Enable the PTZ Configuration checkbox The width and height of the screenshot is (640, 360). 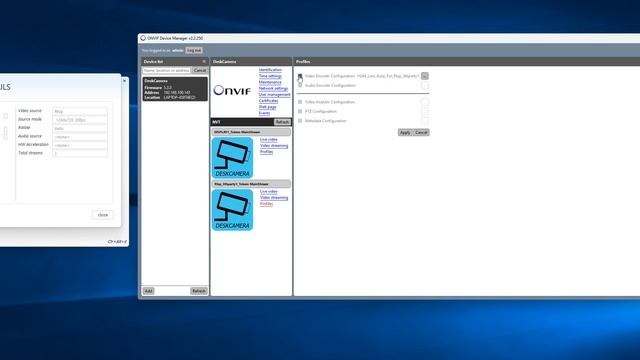[x=300, y=111]
